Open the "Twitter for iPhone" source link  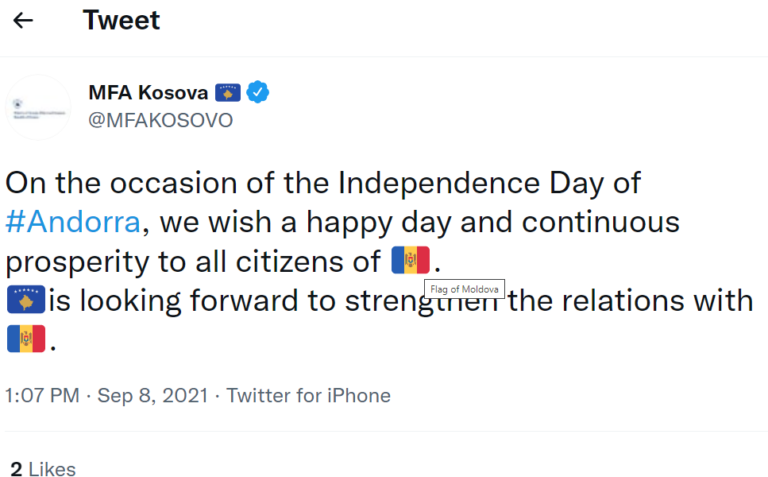click(x=308, y=395)
